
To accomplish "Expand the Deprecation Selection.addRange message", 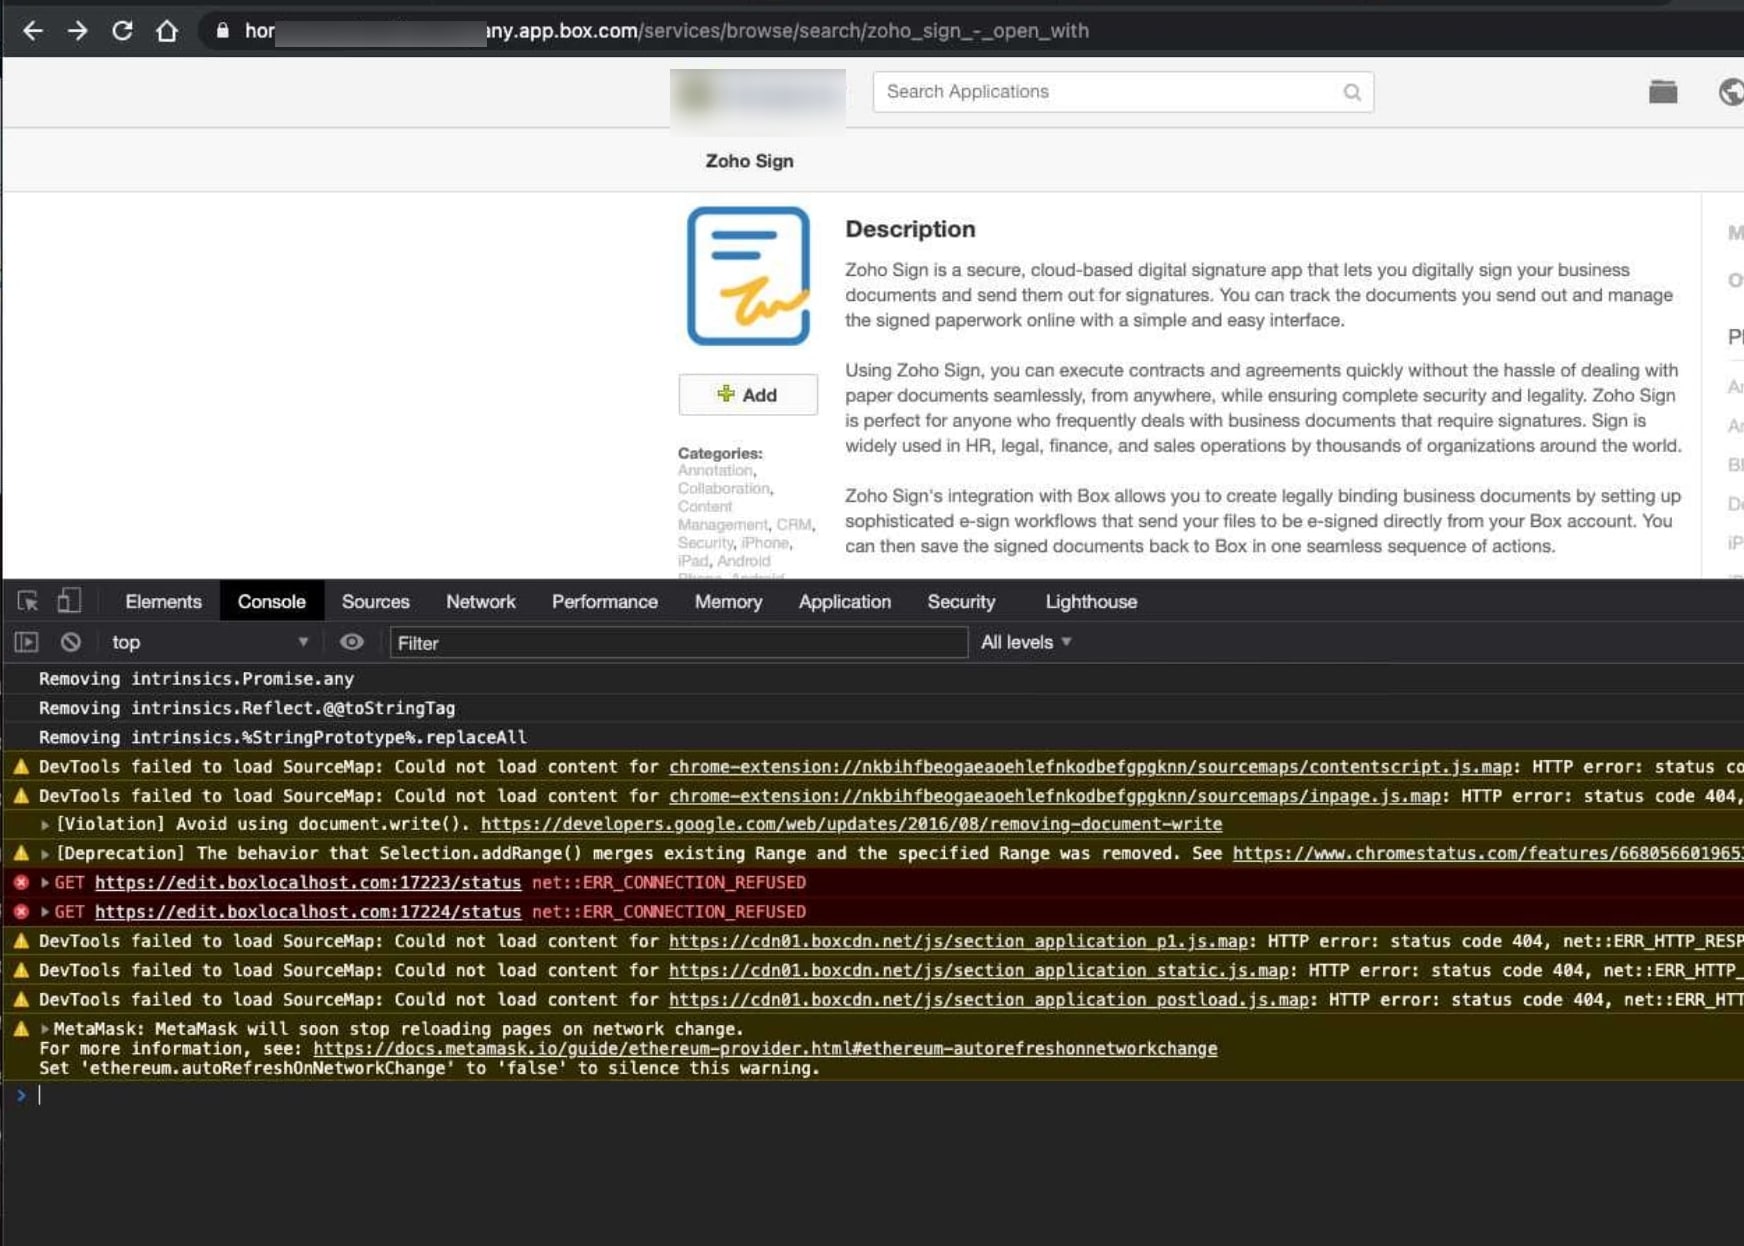I will click(x=45, y=854).
